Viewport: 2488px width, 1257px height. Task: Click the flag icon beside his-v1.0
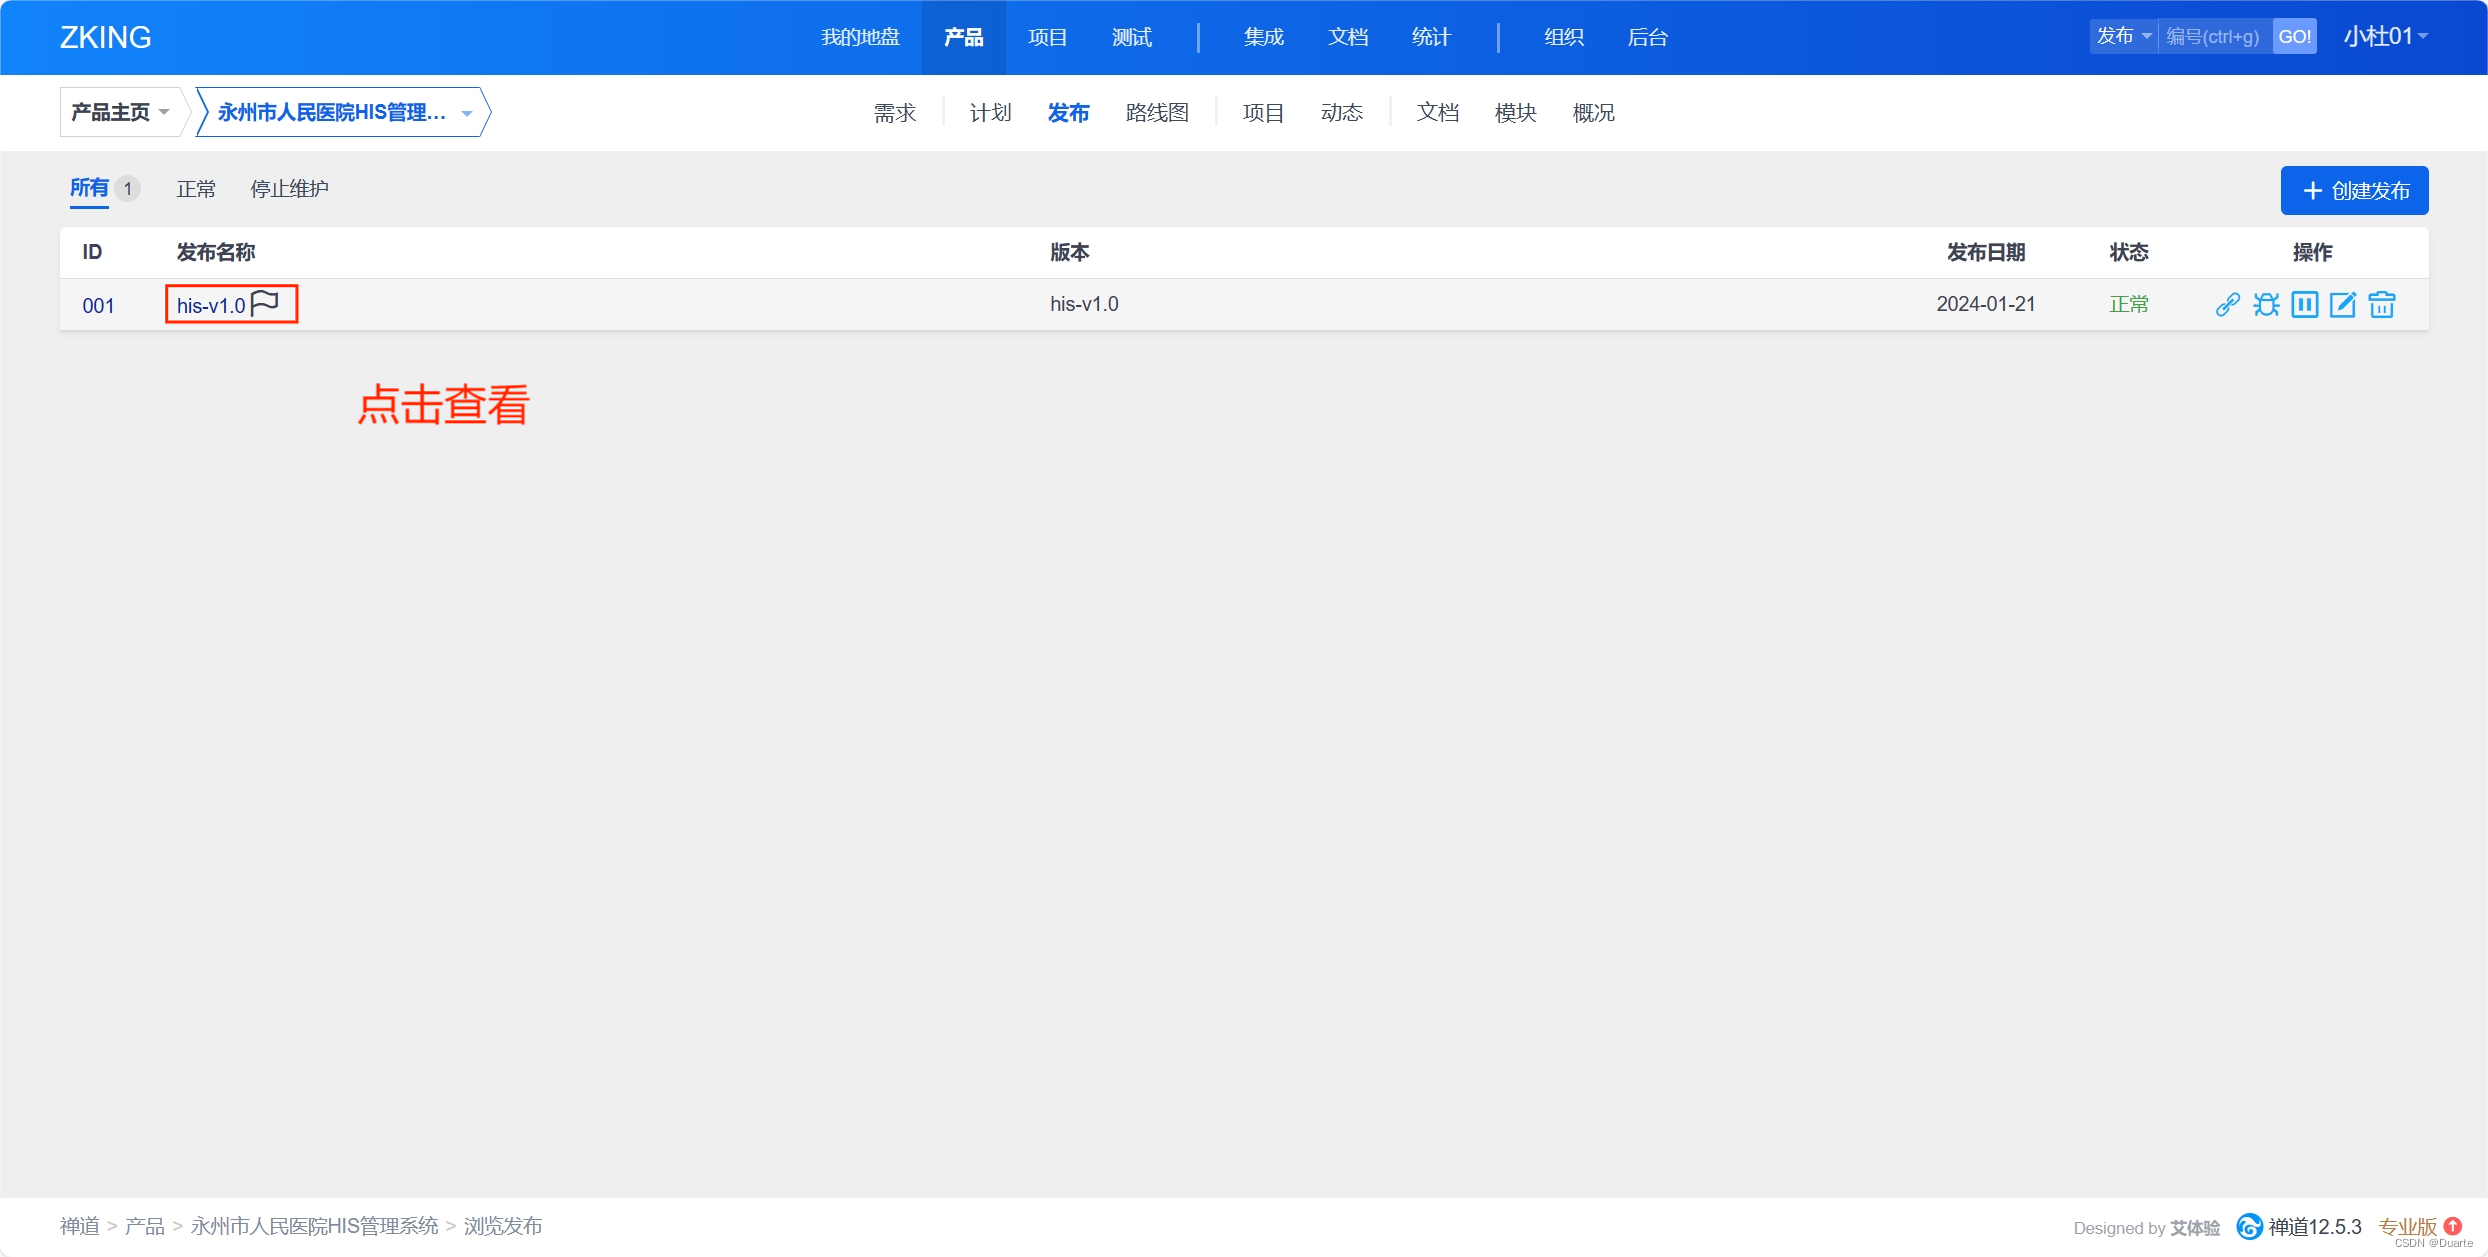(x=265, y=302)
